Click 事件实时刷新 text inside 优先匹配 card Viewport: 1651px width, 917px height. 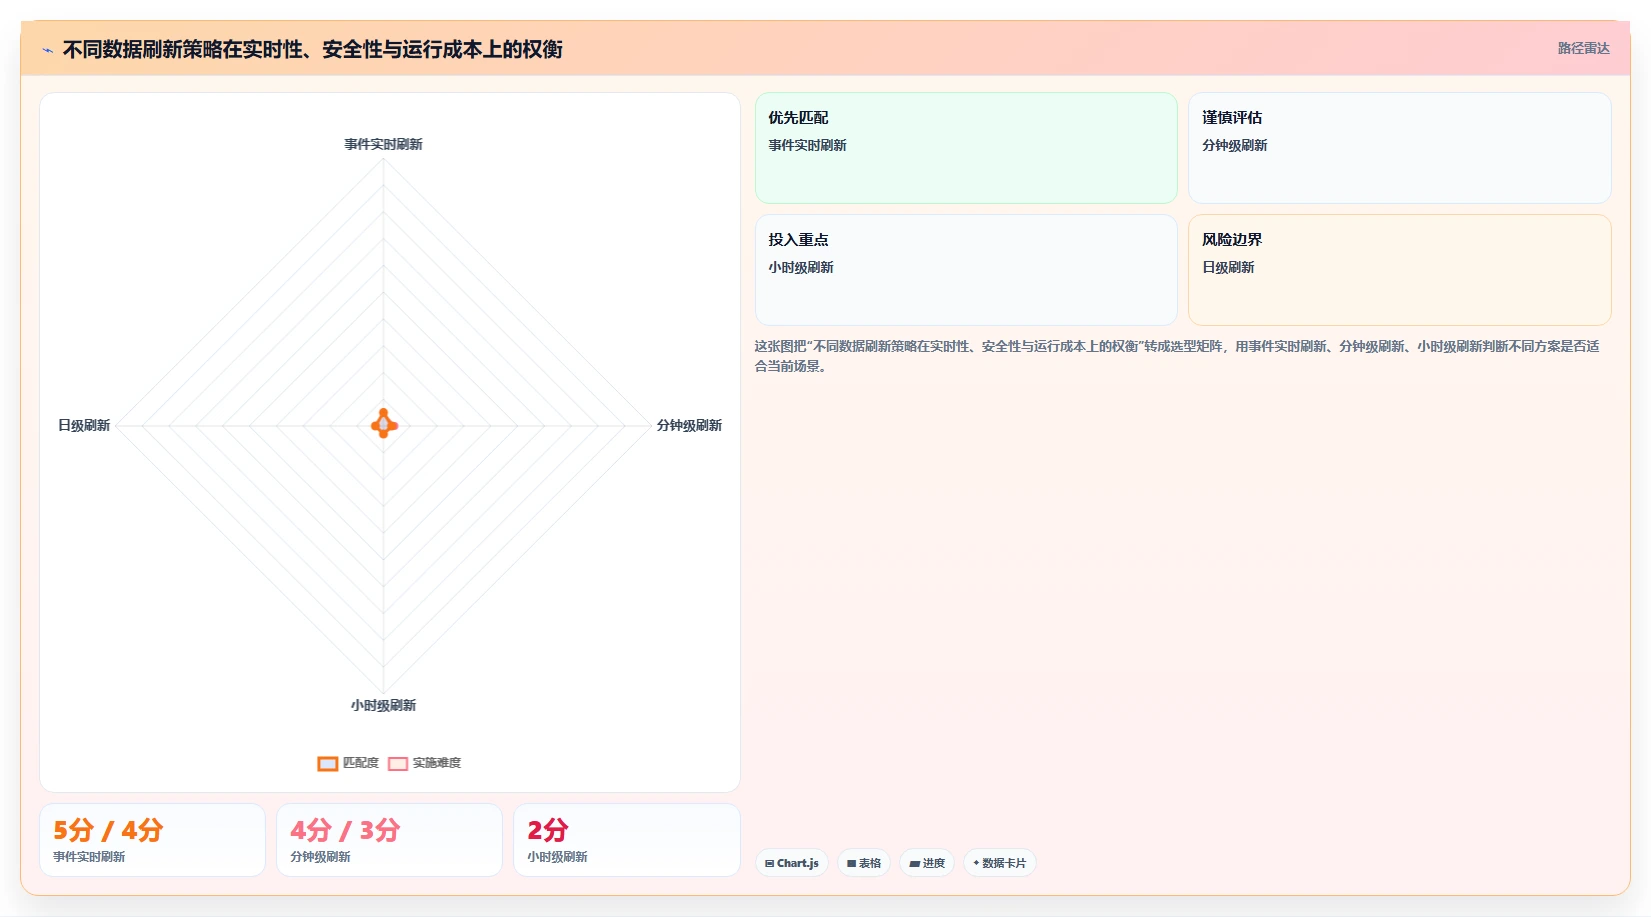click(x=807, y=145)
